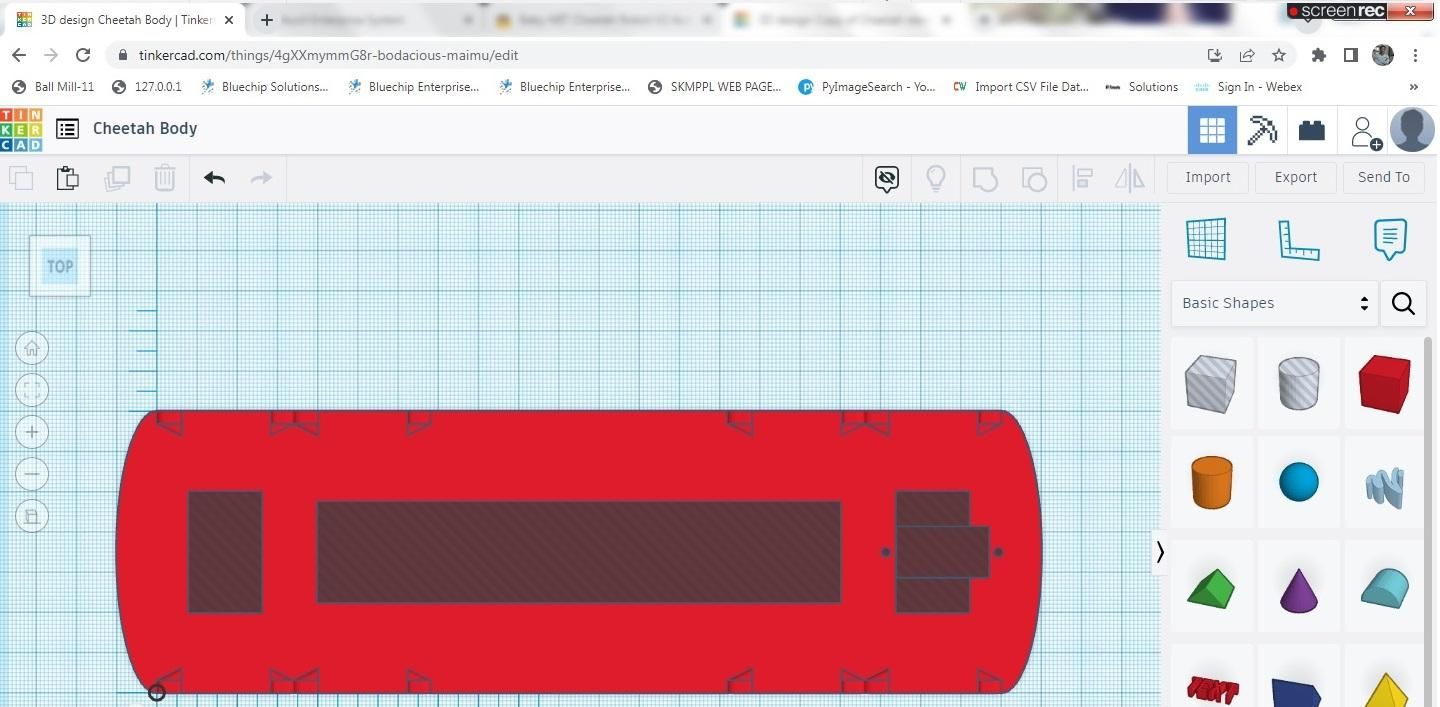Click the Export button
This screenshot has width=1440, height=707.
point(1295,177)
